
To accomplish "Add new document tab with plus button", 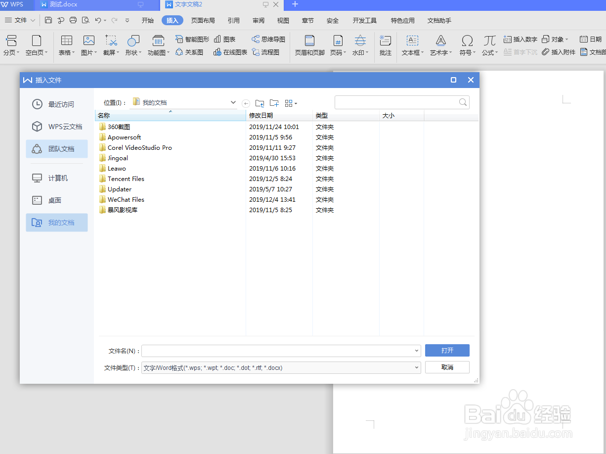I will coord(295,4).
